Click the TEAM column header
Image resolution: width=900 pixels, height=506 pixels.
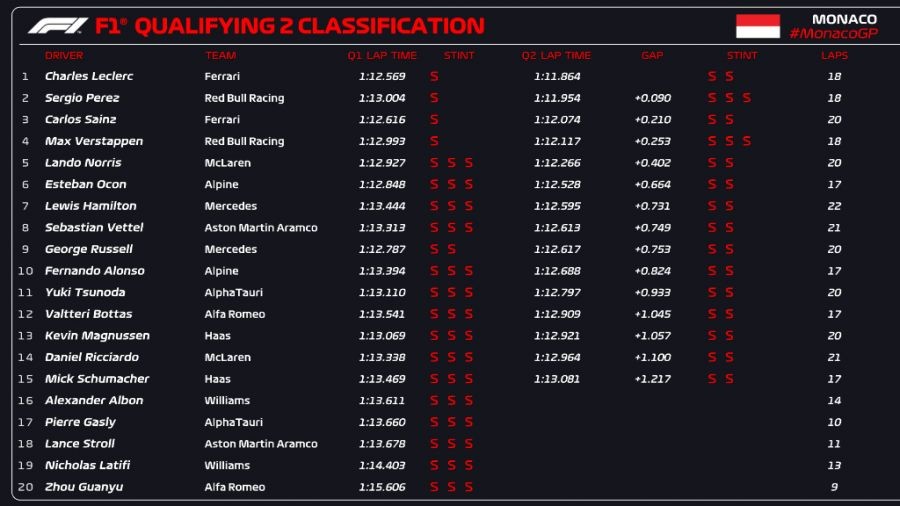(x=220, y=56)
